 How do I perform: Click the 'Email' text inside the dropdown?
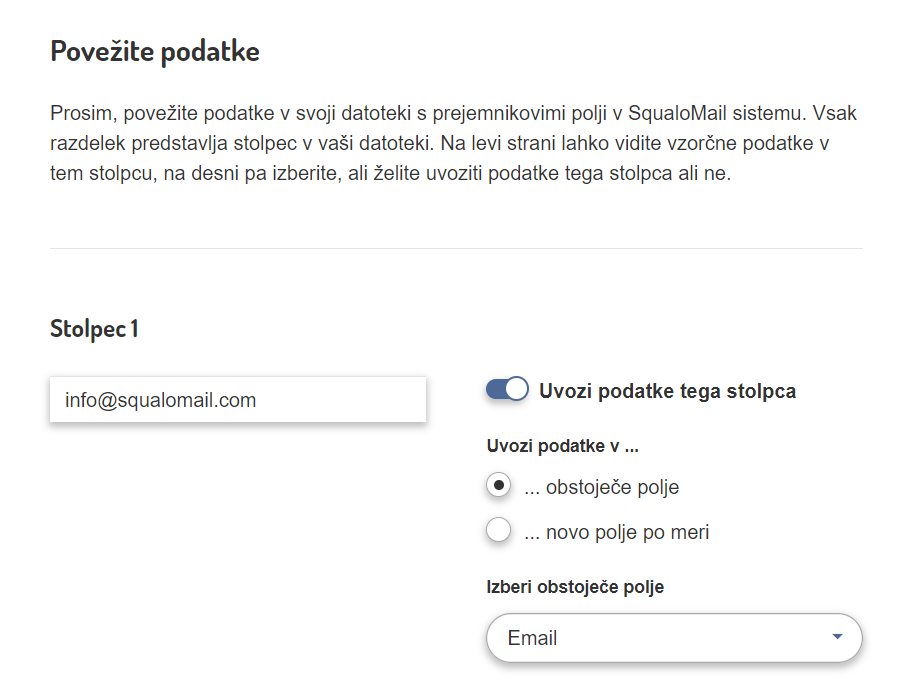tap(532, 638)
